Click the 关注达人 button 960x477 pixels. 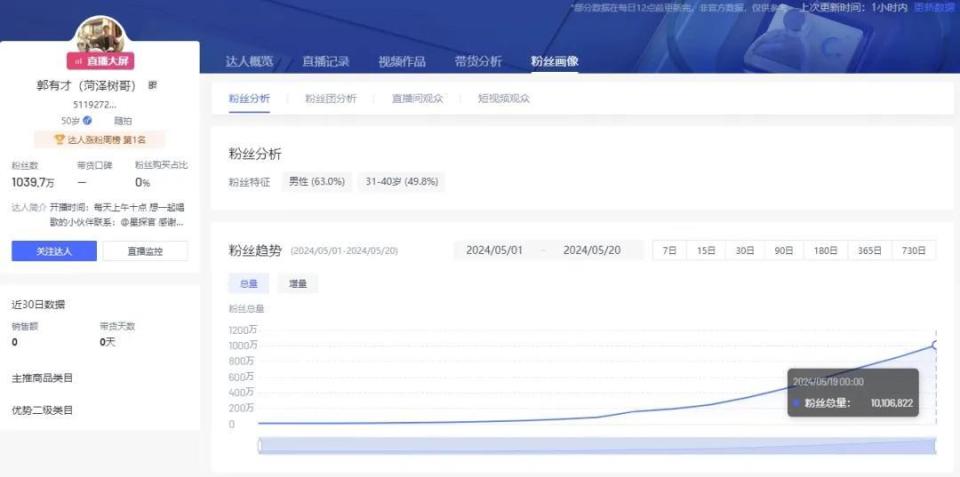point(54,251)
